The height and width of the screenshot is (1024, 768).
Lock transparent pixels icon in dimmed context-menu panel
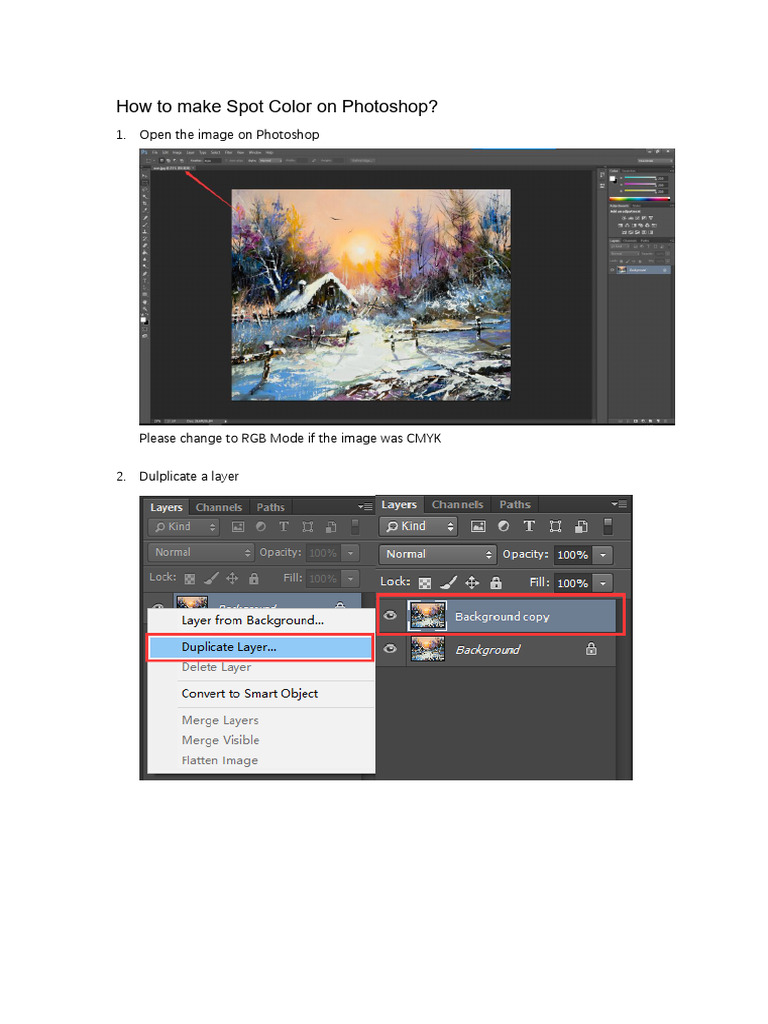[x=189, y=579]
